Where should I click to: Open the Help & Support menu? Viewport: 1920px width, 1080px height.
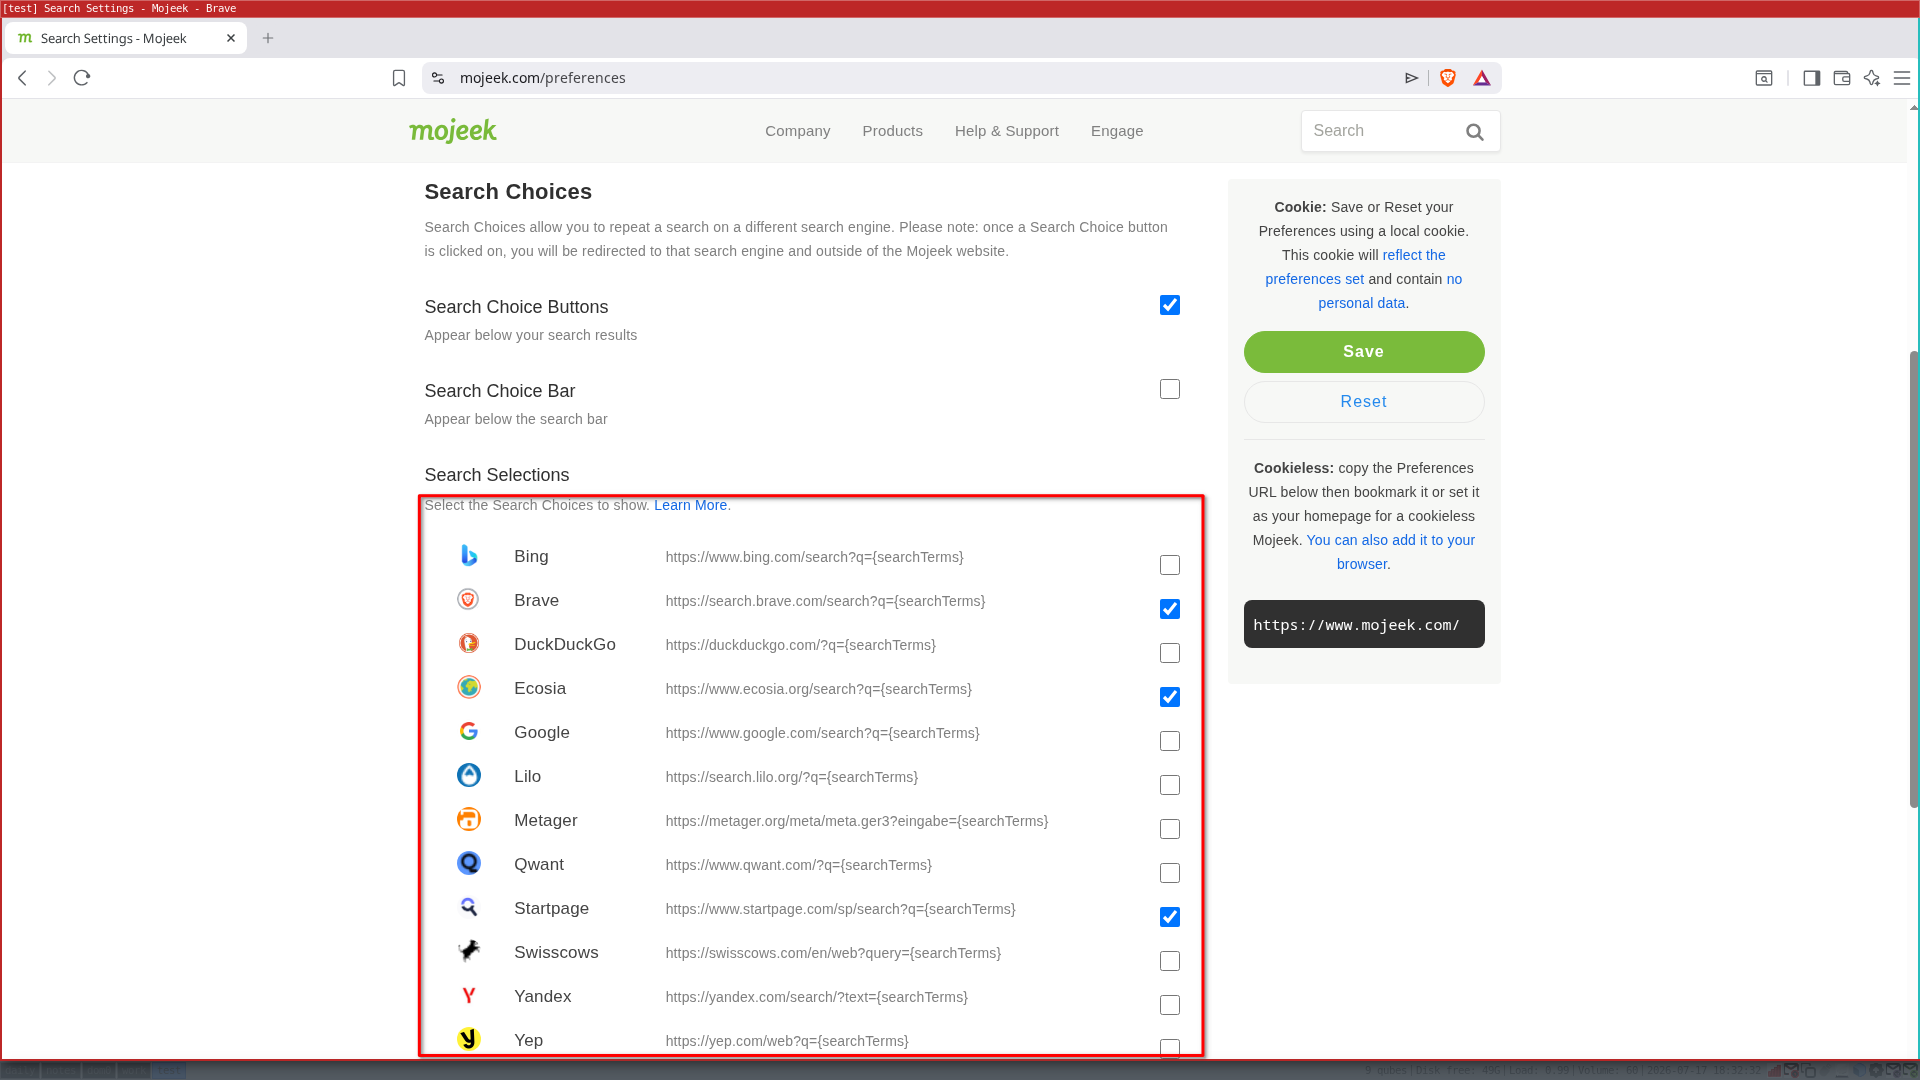[1007, 131]
